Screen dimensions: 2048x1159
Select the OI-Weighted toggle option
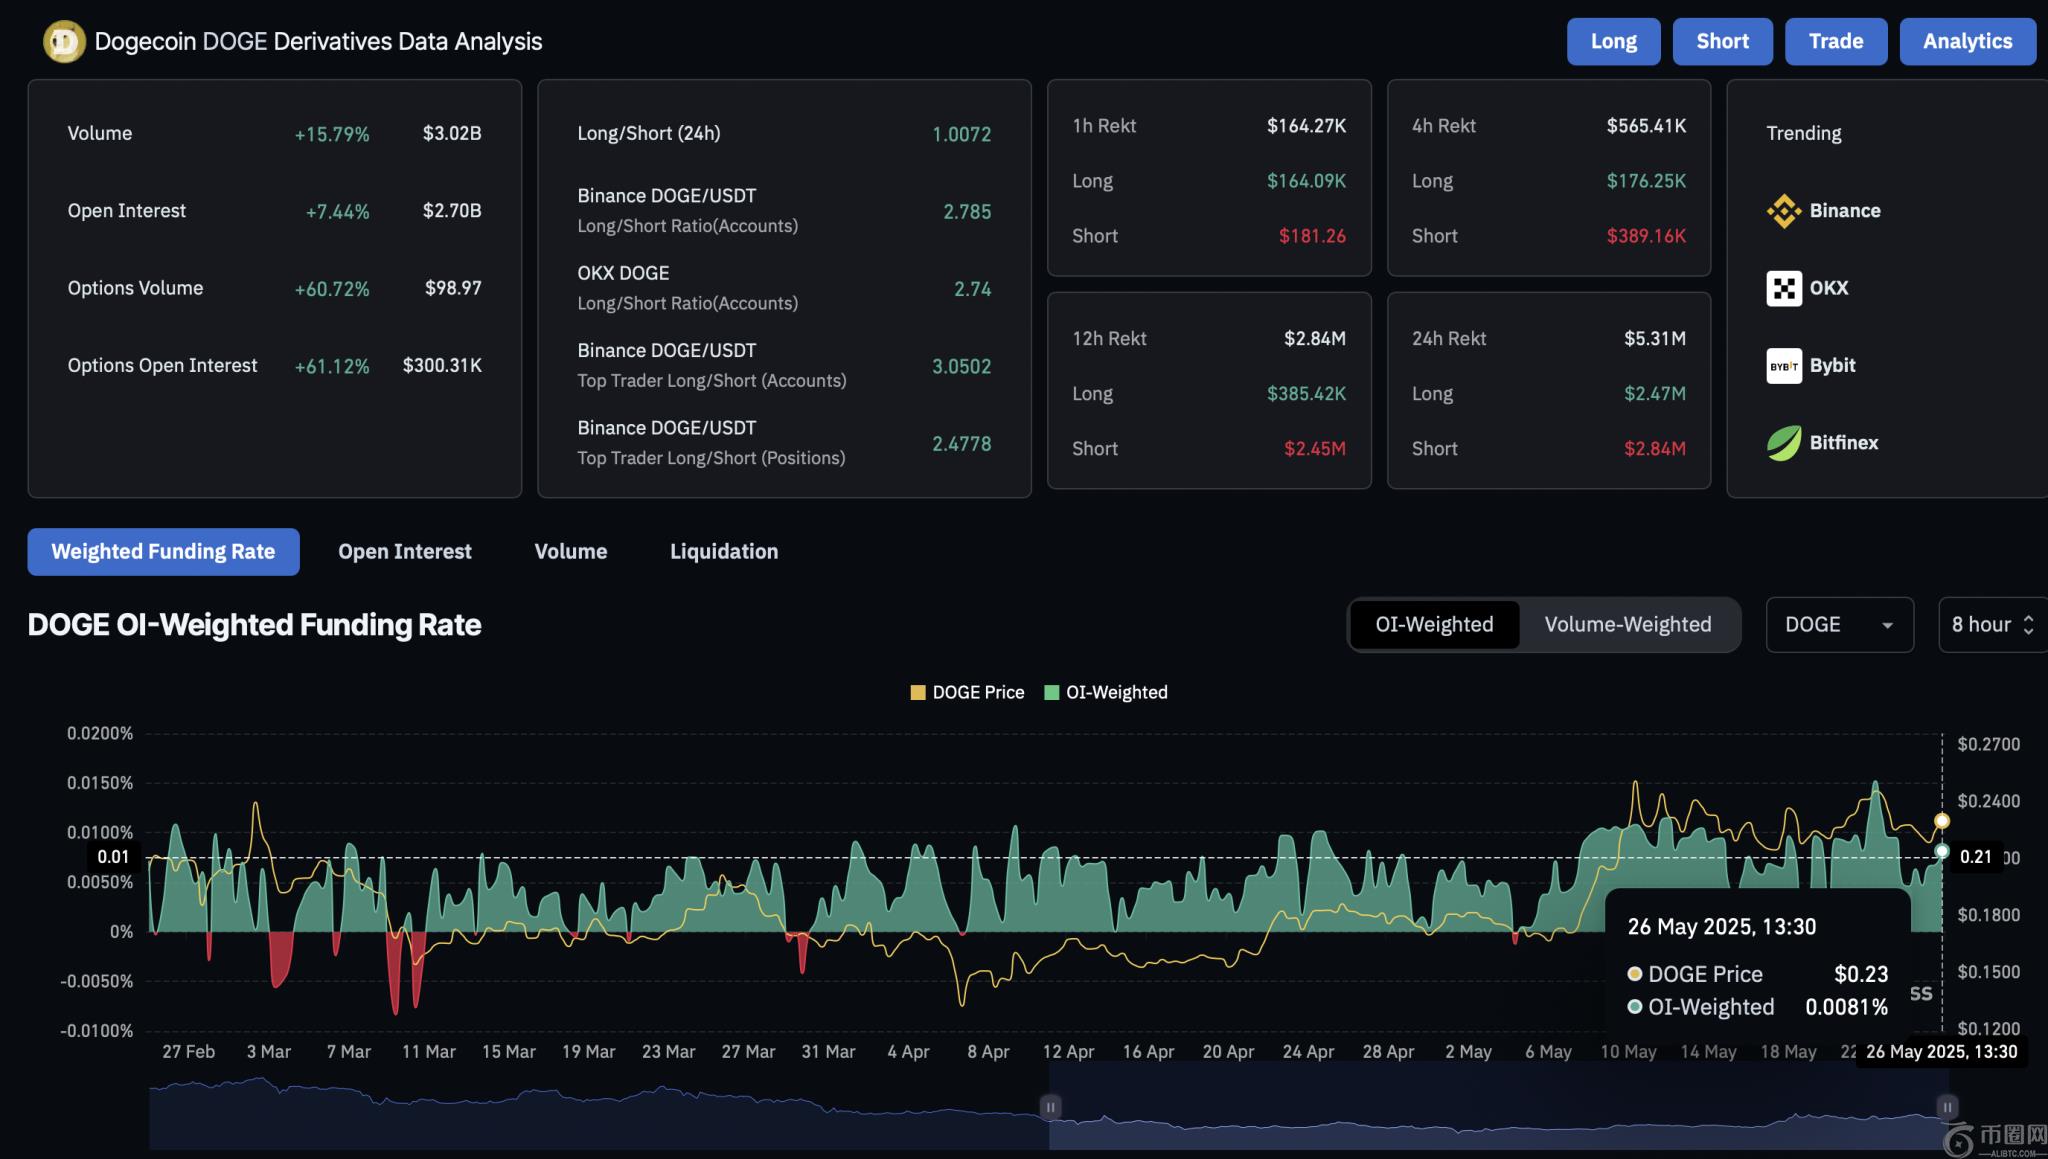click(1433, 625)
